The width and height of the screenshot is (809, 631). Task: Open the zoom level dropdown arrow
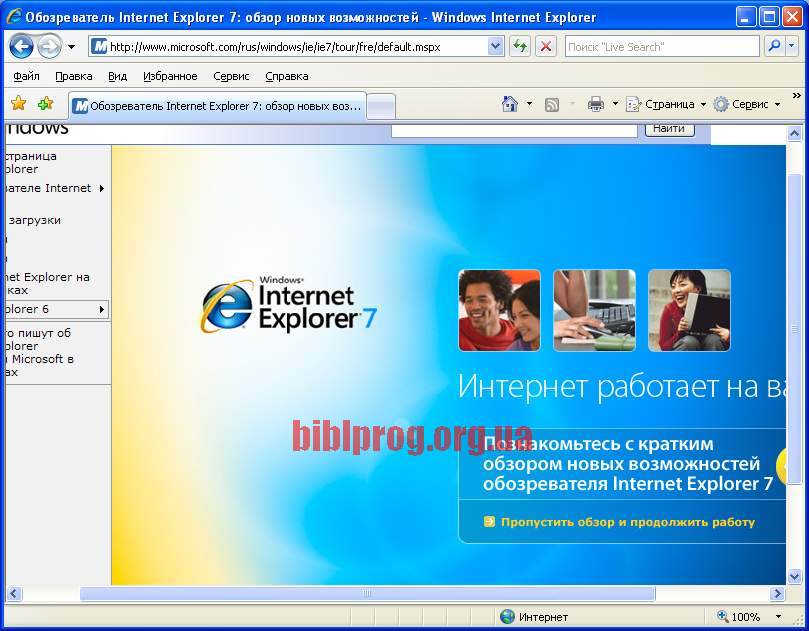point(778,617)
